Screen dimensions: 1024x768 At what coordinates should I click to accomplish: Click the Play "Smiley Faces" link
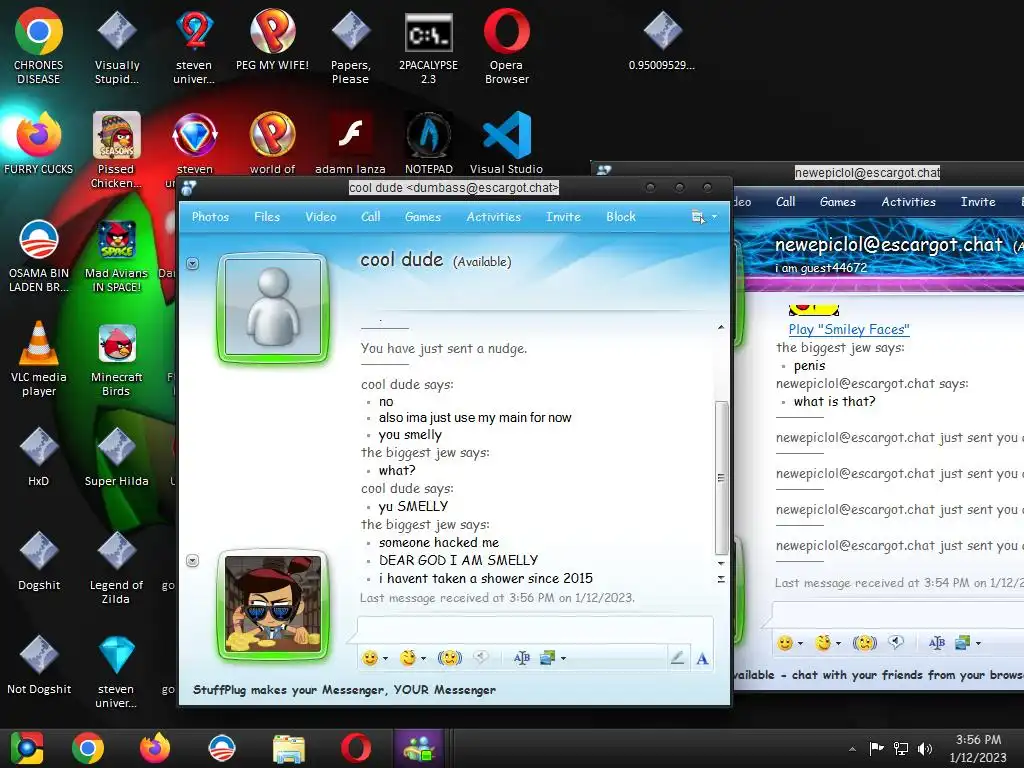849,329
